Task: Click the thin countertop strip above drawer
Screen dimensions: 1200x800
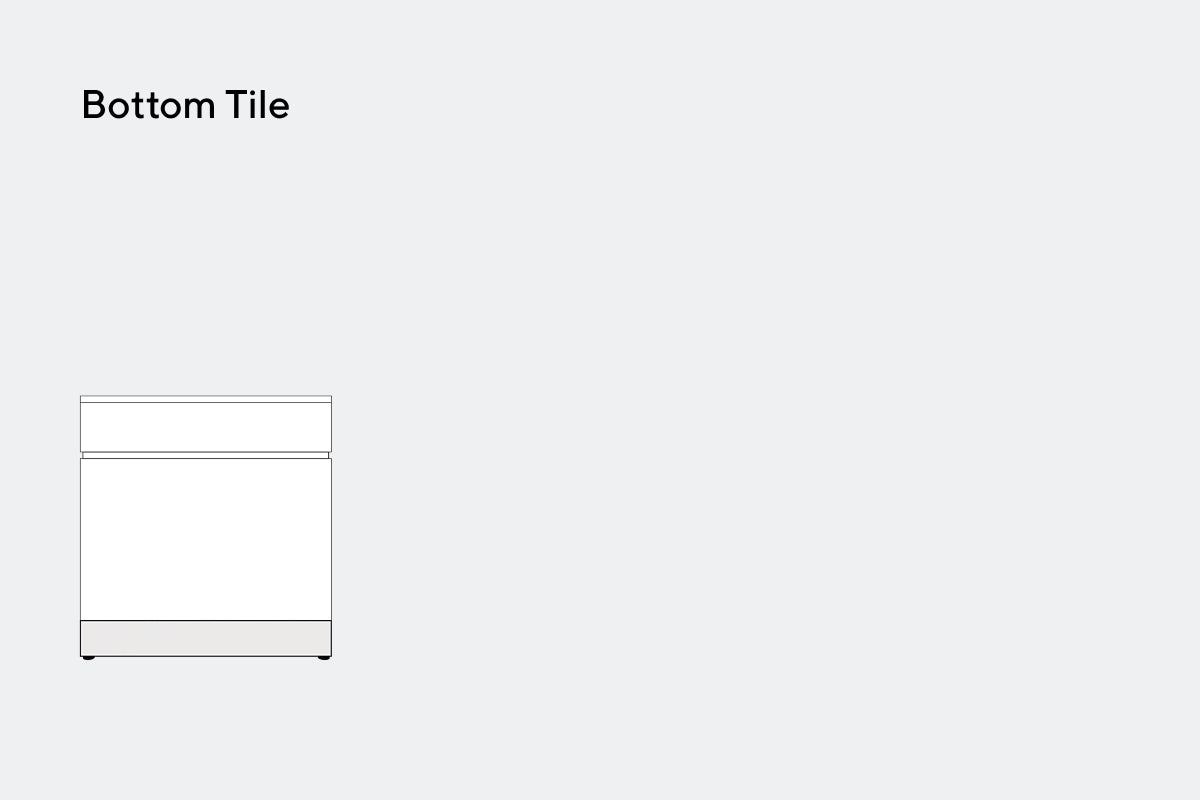Action: click(x=206, y=399)
